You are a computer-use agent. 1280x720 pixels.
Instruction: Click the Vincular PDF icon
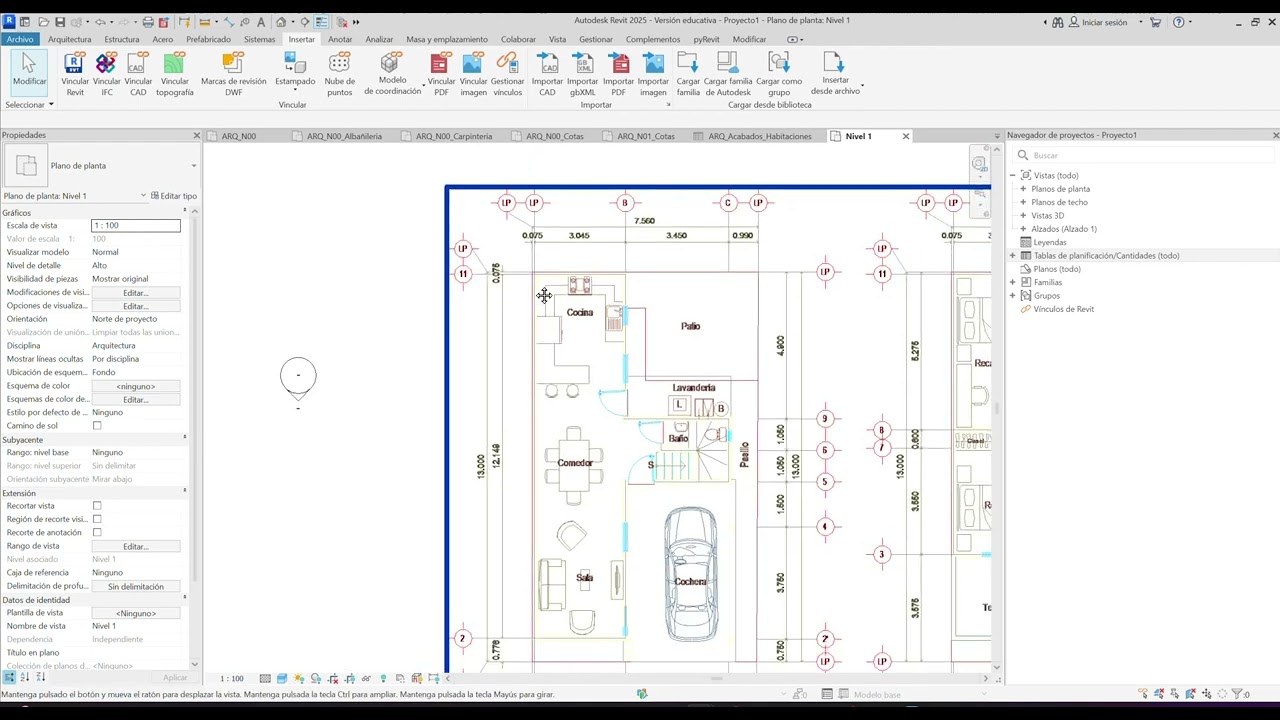441,75
